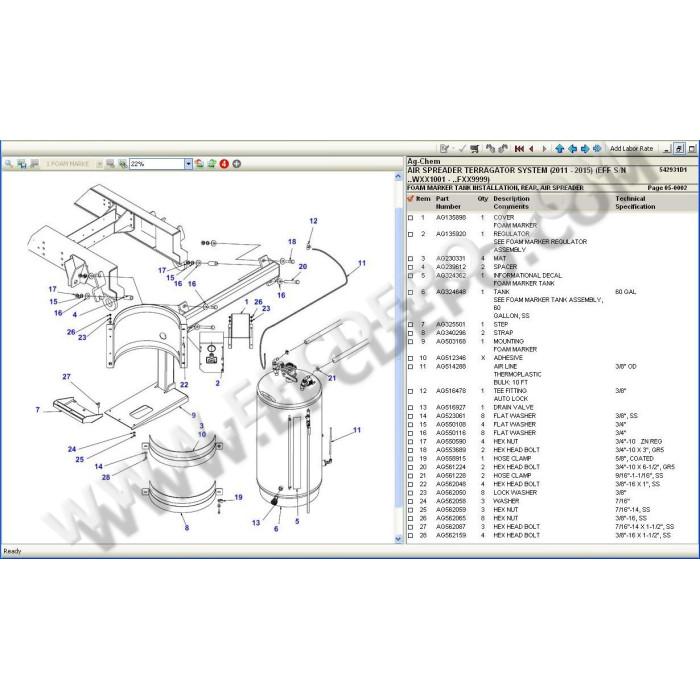700x700 pixels.
Task: Click callout number 7 beside the step
Action: tap(38, 410)
